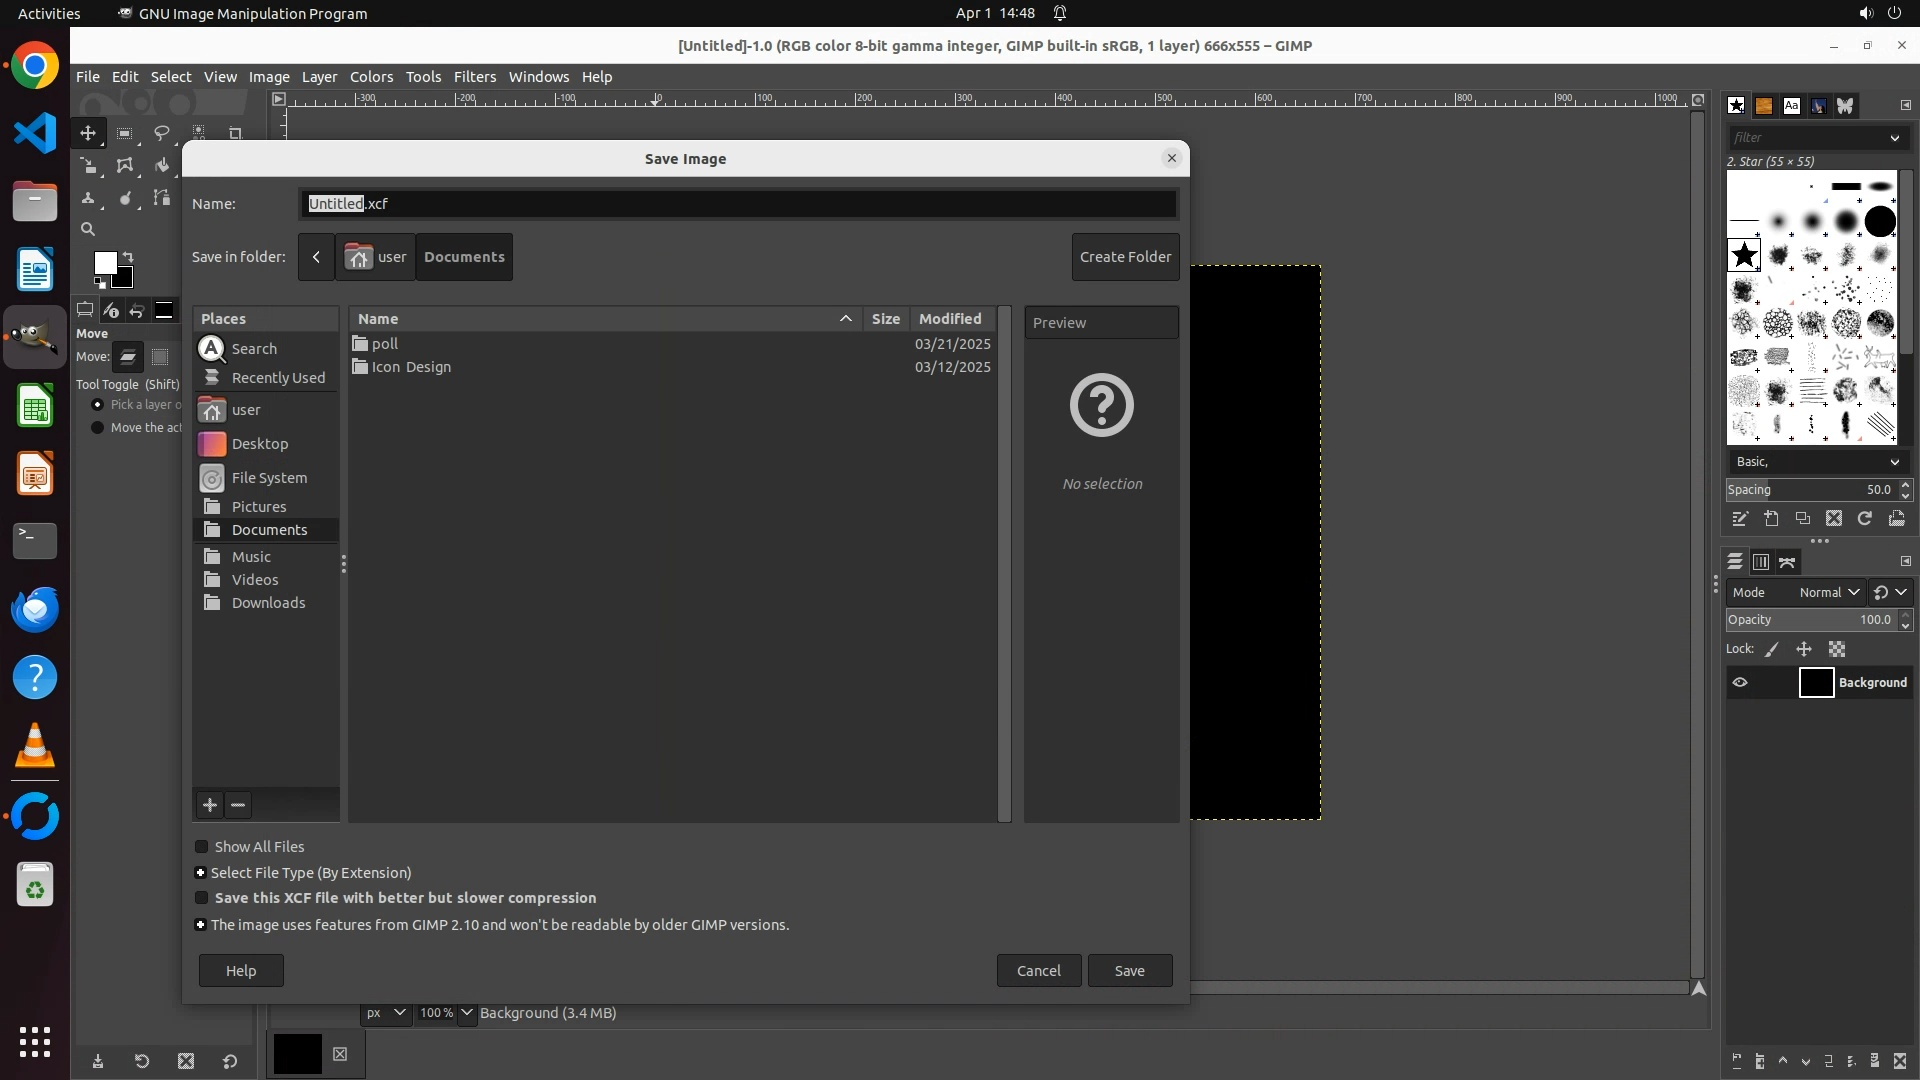Select the Zoom magnifier tool
The image size is (1920, 1080).
coord(88,229)
